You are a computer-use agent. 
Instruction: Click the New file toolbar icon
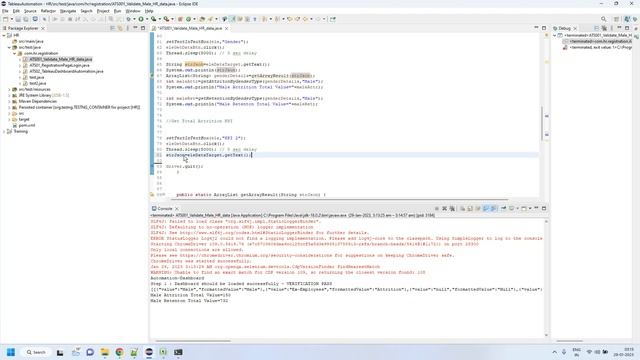coord(5,19)
